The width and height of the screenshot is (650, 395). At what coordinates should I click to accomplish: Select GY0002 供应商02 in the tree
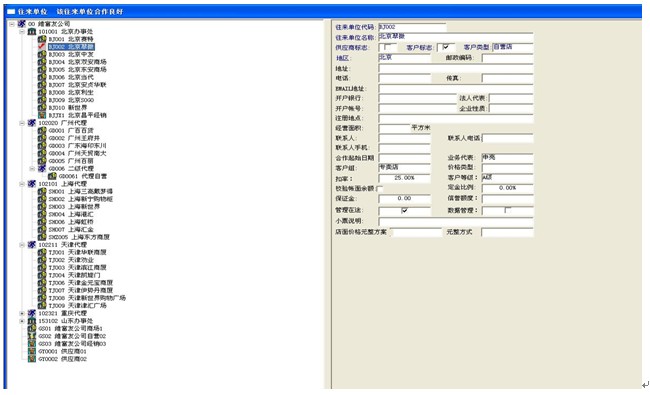(x=63, y=359)
